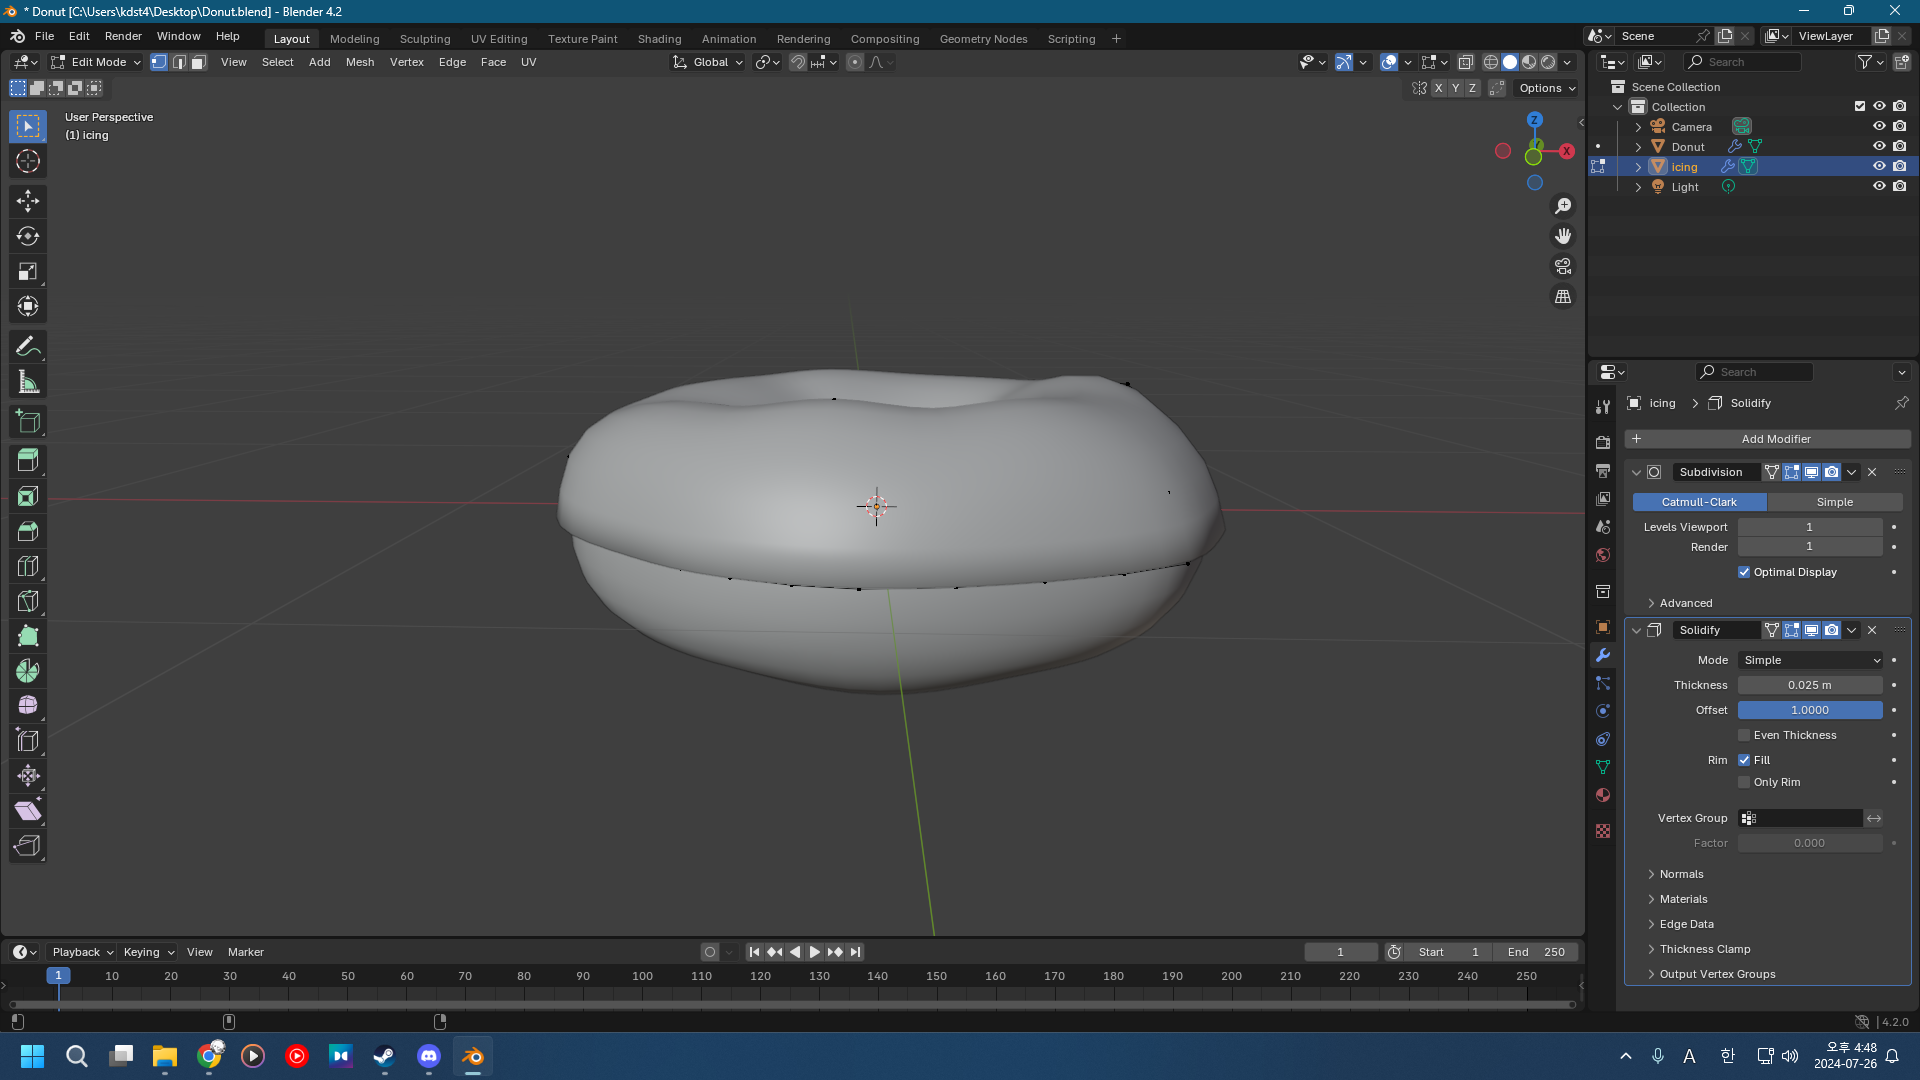Click the Extrude Region tool
Screen dimensions: 1920x1080
(28, 461)
